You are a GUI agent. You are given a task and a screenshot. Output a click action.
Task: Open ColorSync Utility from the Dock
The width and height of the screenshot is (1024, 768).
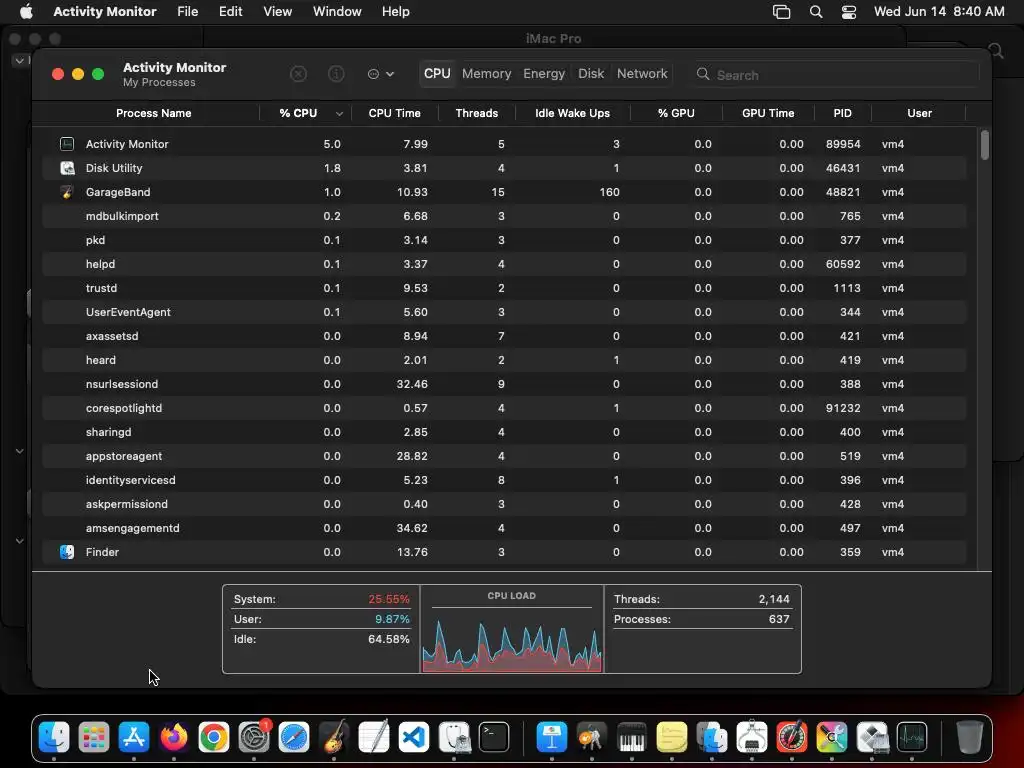(831, 738)
